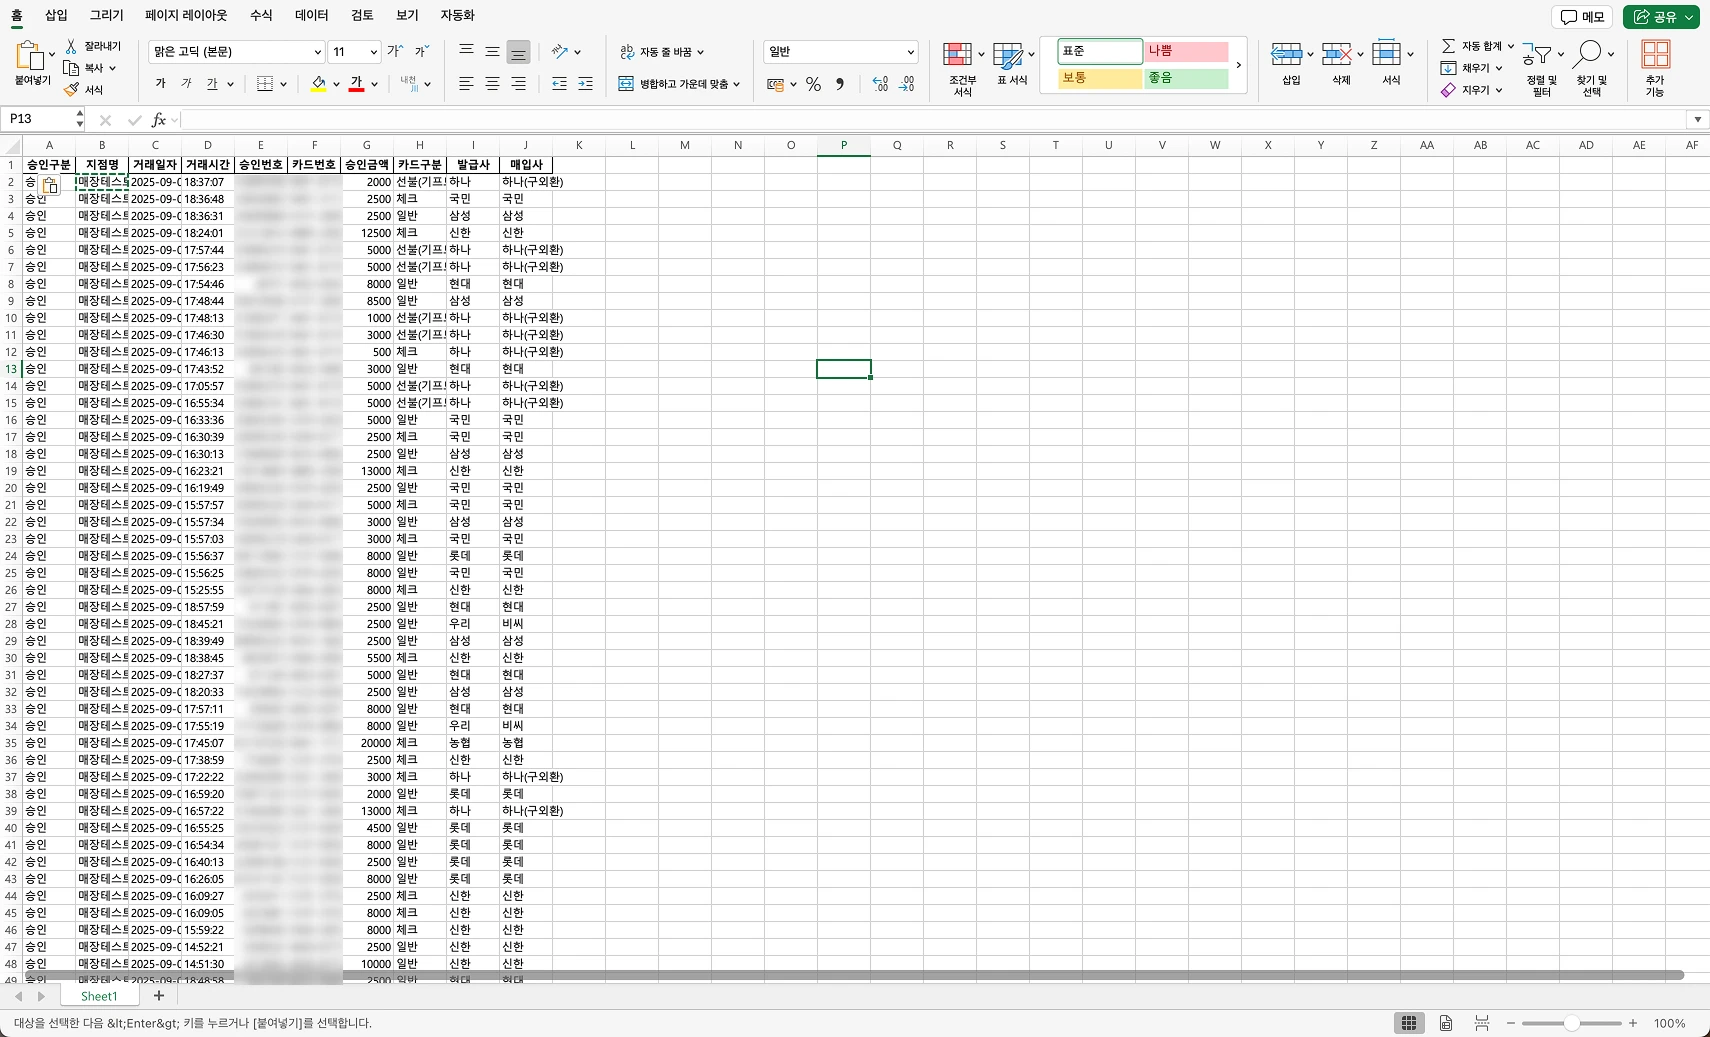This screenshot has height=1037, width=1710.
Task: Click the increase indent icon
Action: (x=585, y=84)
